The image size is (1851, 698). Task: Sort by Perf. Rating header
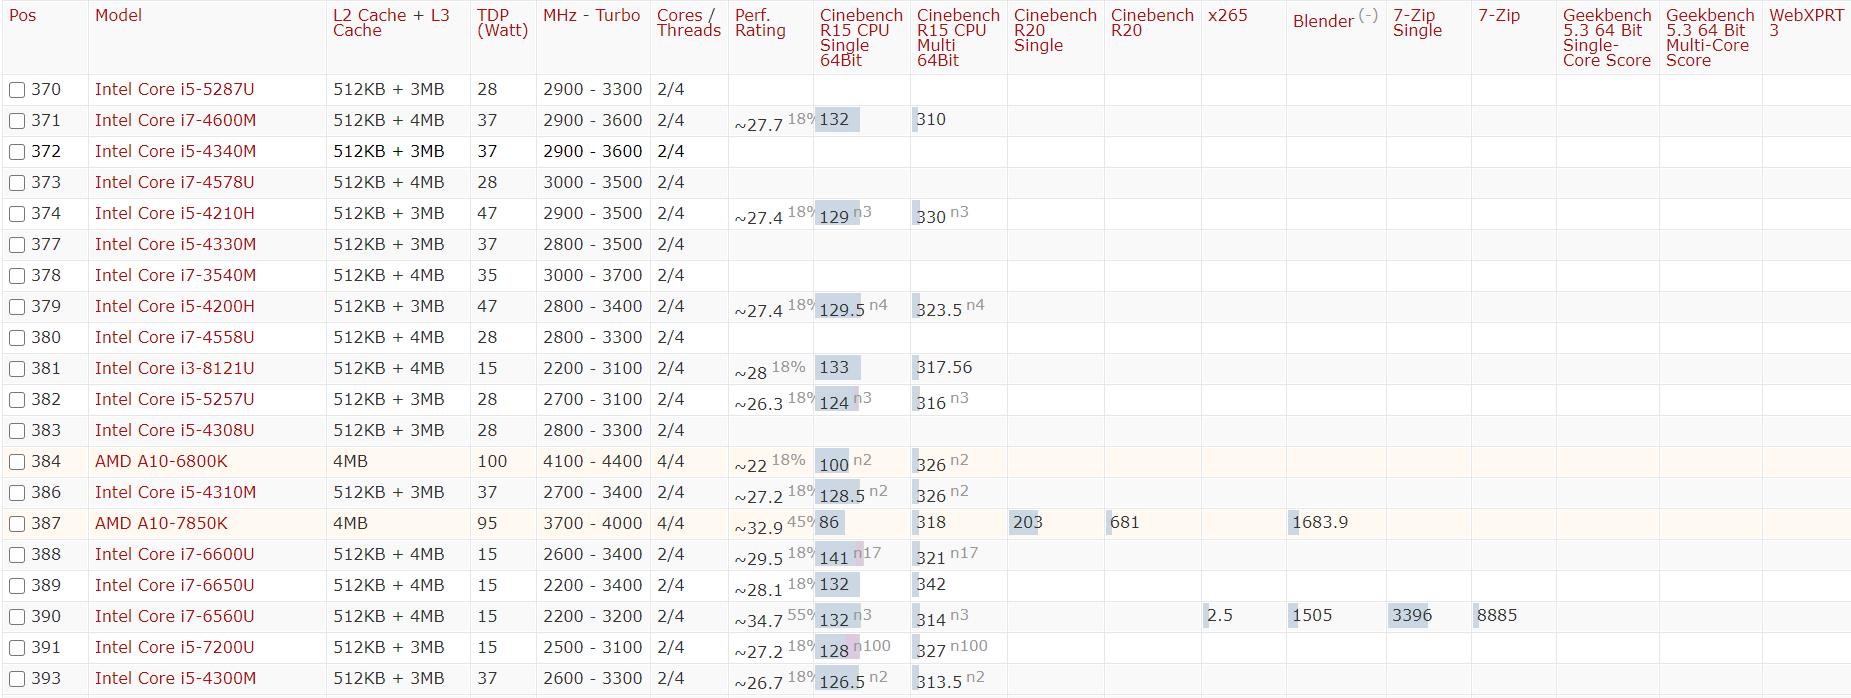click(760, 23)
